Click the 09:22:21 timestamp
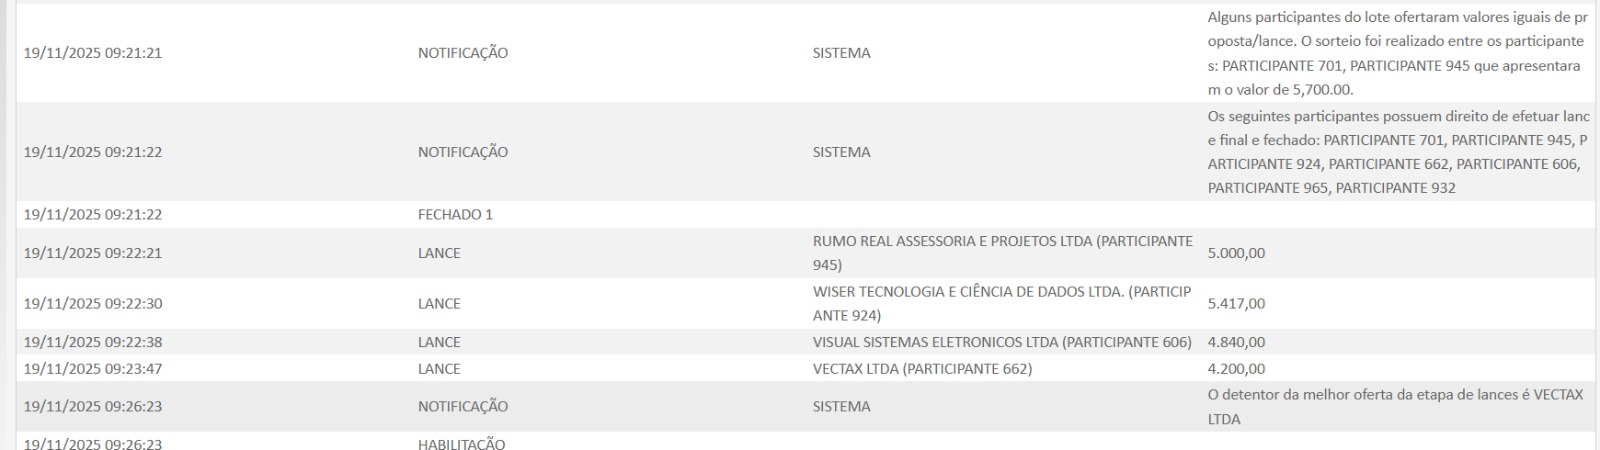 click(x=93, y=253)
